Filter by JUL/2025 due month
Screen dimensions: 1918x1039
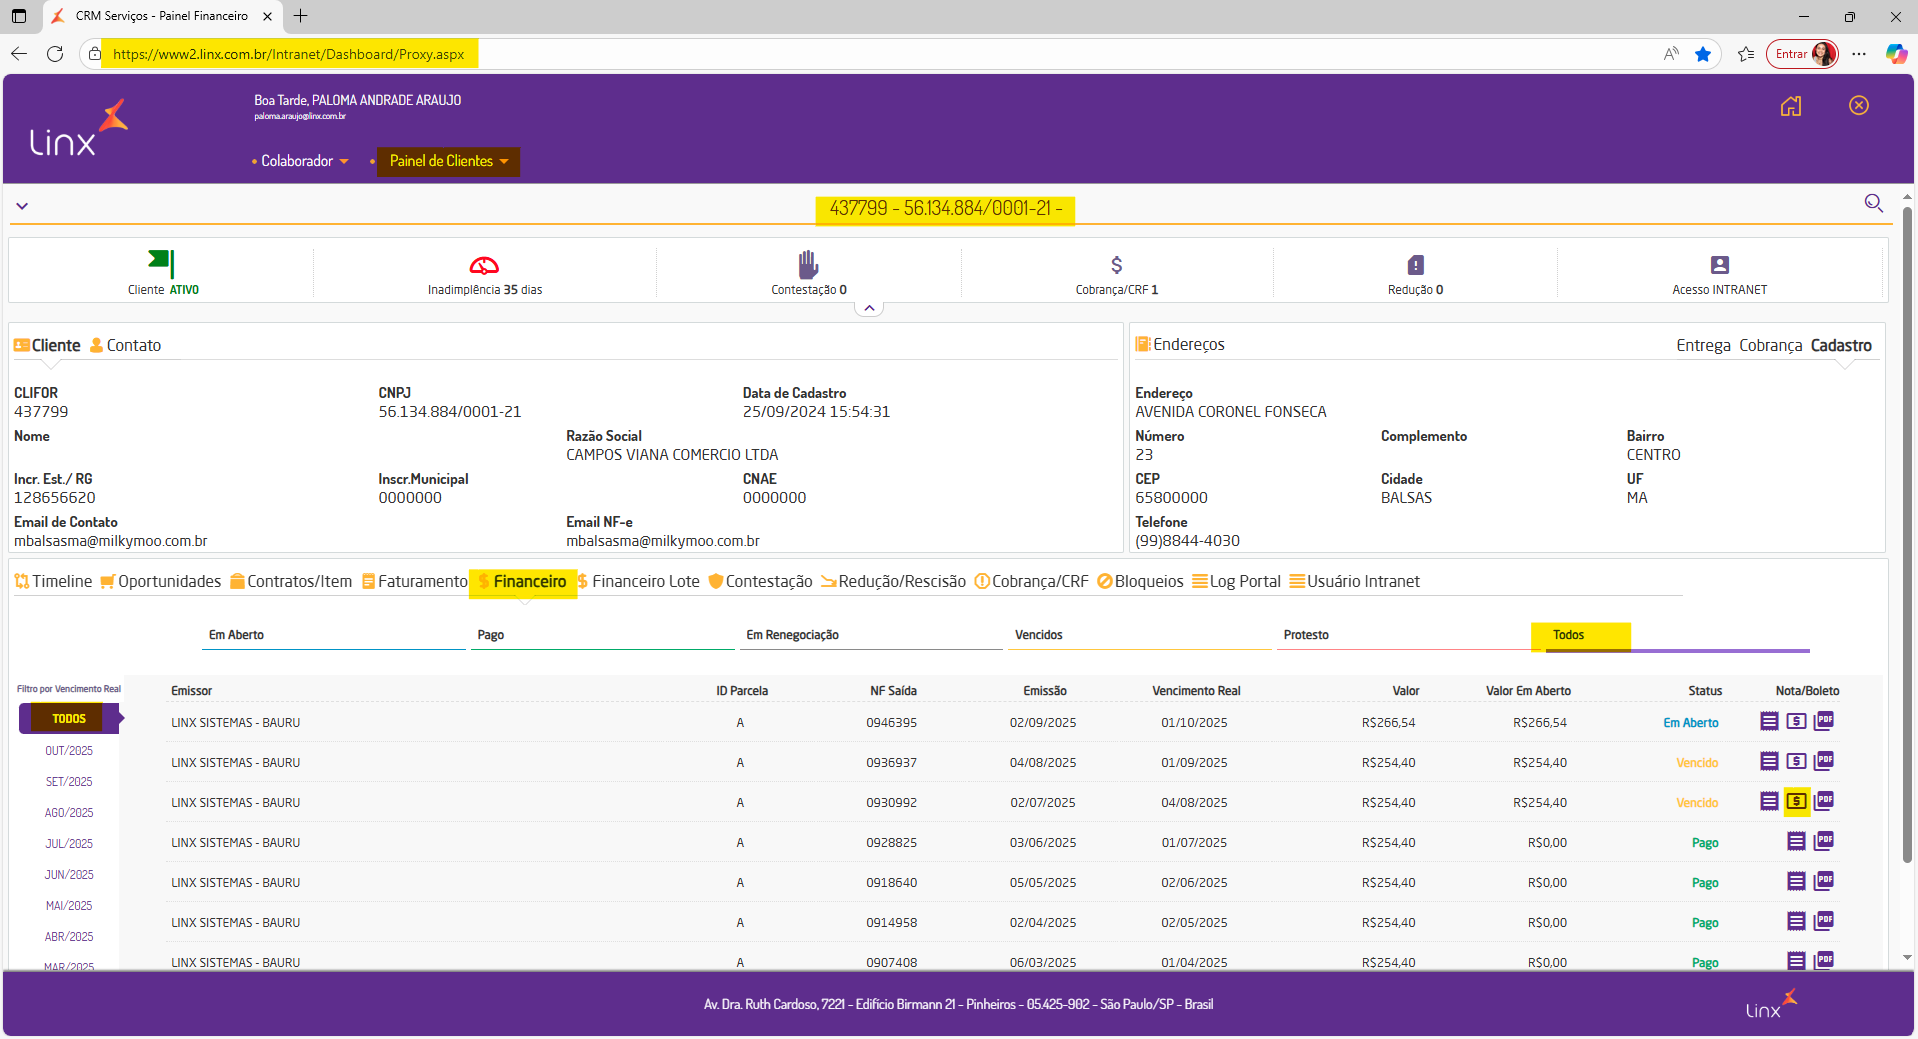tap(69, 843)
